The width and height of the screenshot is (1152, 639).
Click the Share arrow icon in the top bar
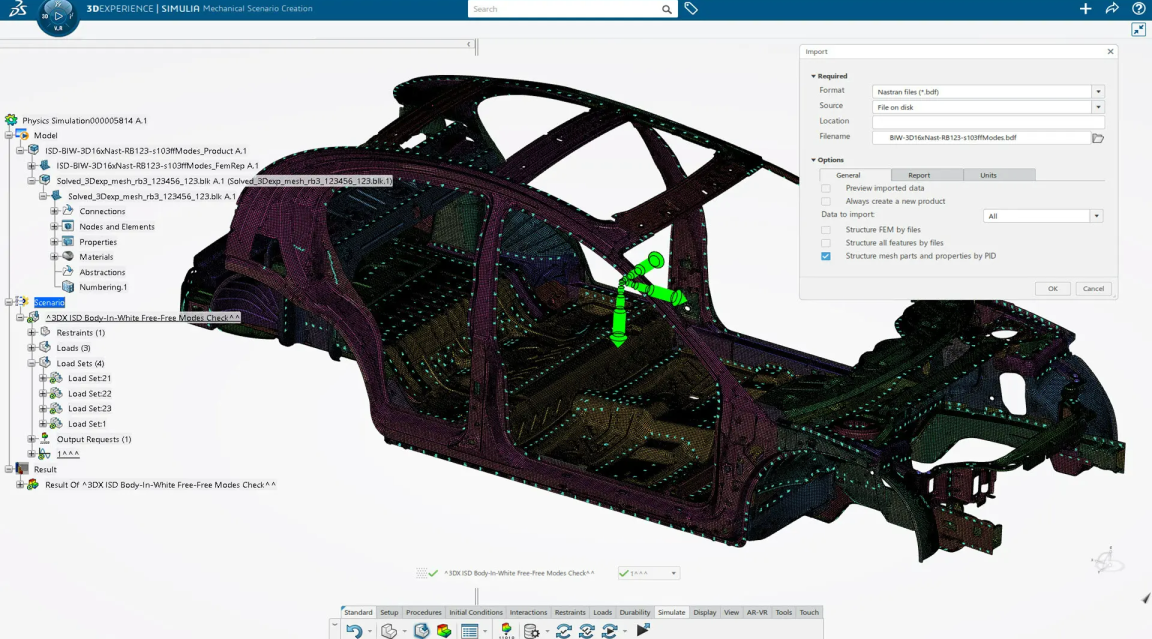click(1112, 9)
